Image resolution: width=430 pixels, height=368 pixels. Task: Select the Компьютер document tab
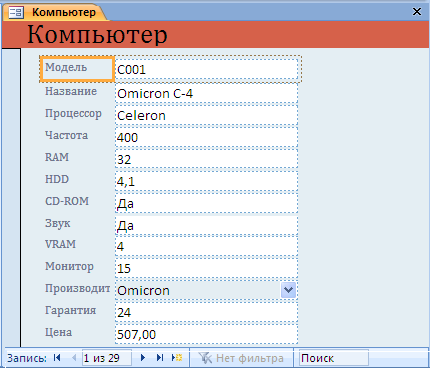[x=55, y=12]
